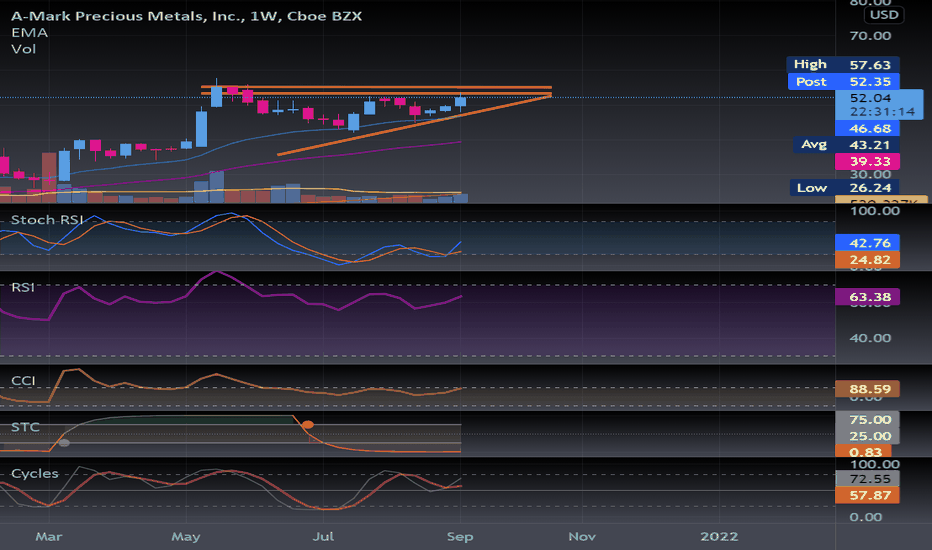Viewport: 932px width, 550px height.
Task: Click the Stoch RSI 24.82 value
Action: (x=867, y=260)
